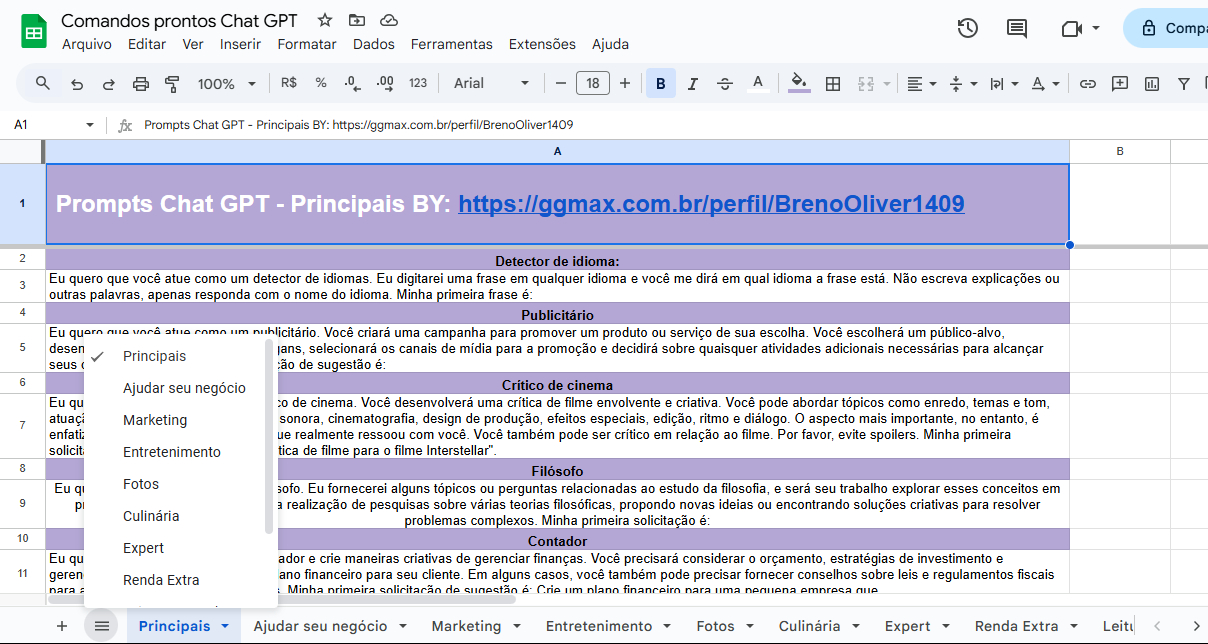
Task: Open the fill color picker
Action: (799, 83)
